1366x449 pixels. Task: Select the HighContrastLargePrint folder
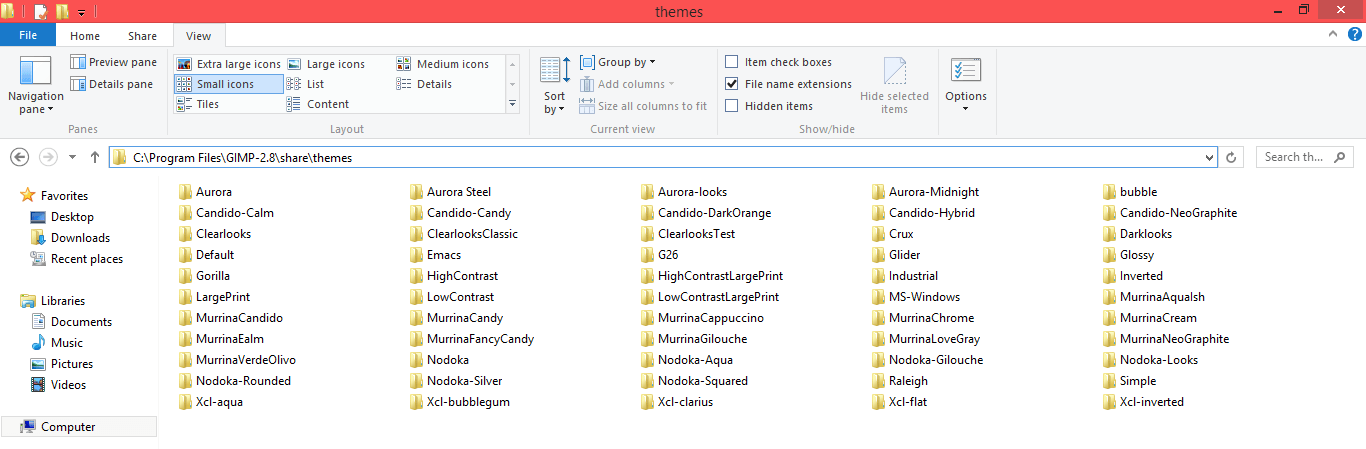(x=712, y=276)
